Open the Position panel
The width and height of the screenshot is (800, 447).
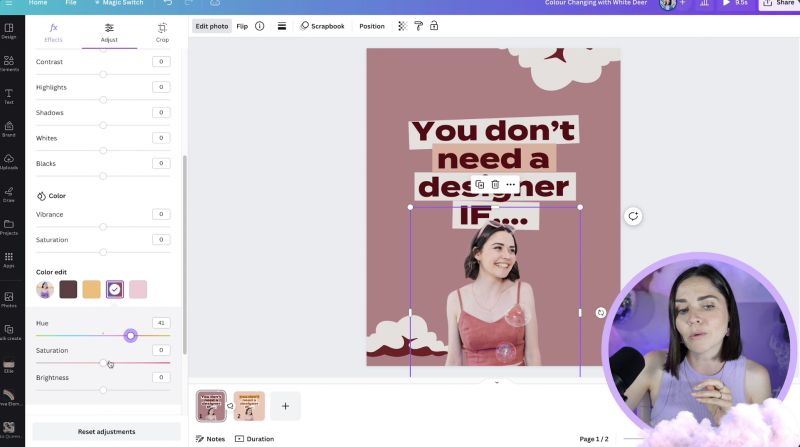click(x=372, y=26)
